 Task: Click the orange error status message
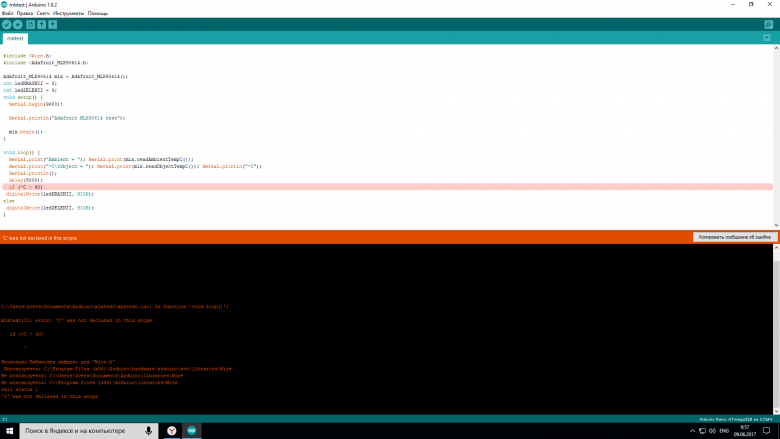click(x=40, y=238)
